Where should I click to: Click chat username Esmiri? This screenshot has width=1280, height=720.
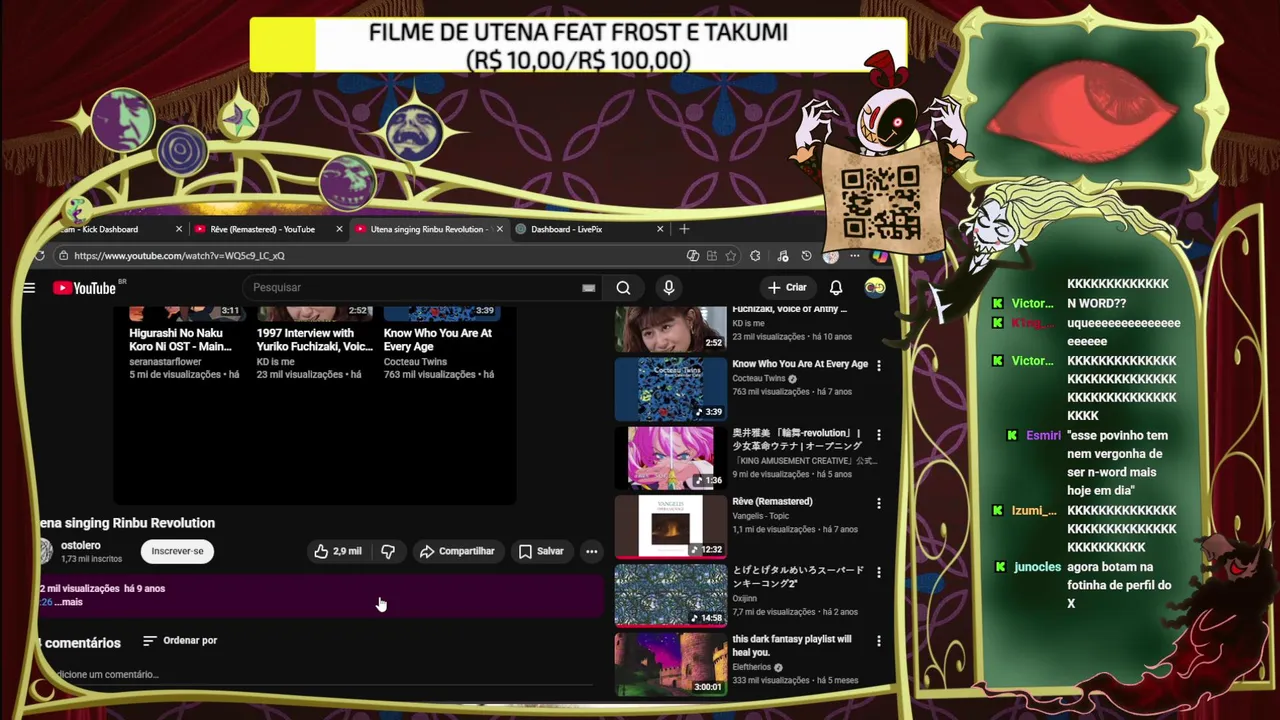[1042, 436]
